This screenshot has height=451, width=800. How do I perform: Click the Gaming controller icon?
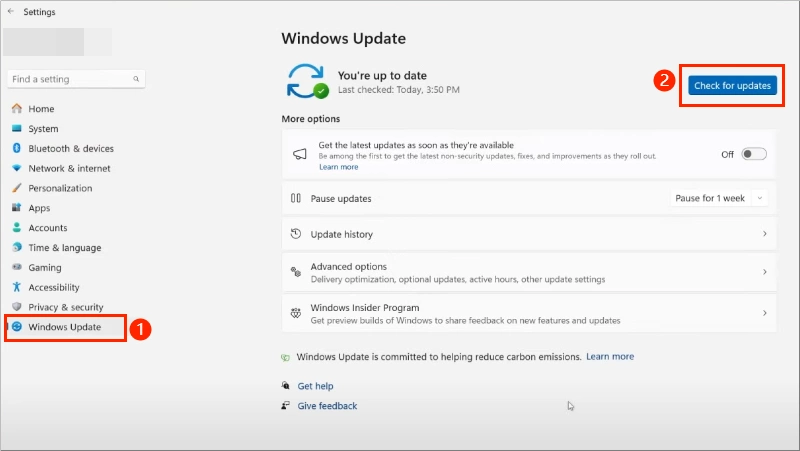(17, 267)
